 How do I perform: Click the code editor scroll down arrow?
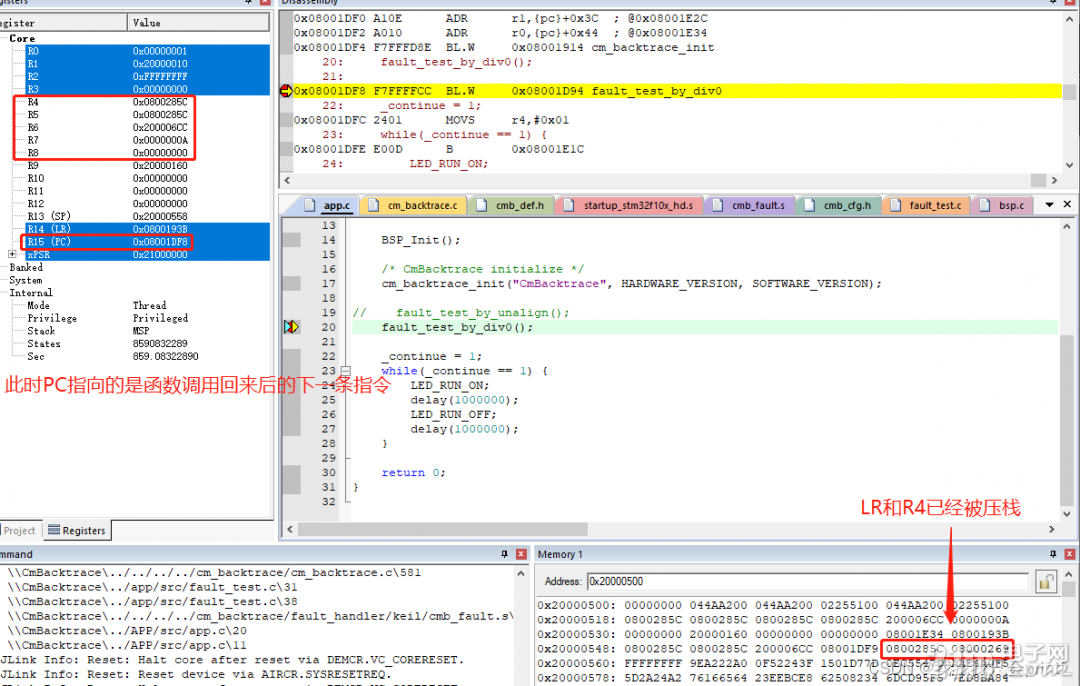click(x=1067, y=514)
